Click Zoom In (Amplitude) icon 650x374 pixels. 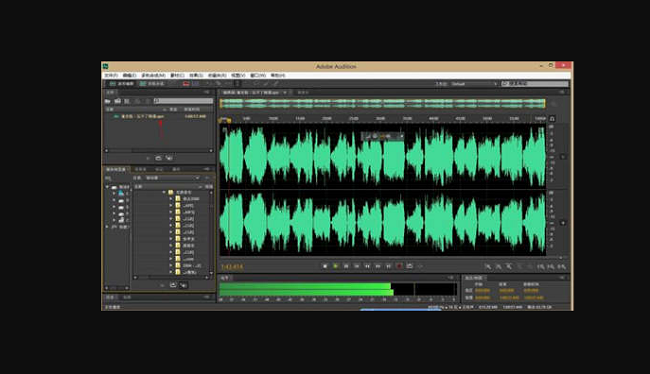coord(488,267)
